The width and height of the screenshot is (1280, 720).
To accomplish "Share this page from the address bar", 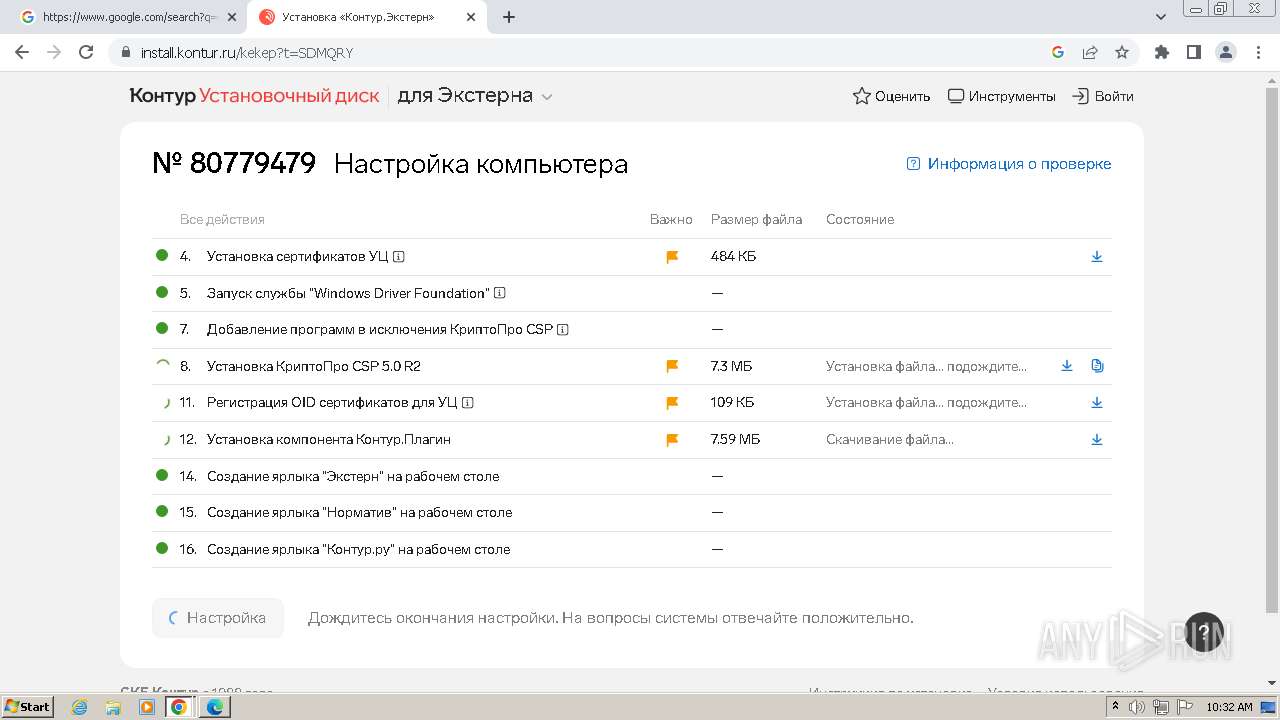I will tap(1090, 52).
